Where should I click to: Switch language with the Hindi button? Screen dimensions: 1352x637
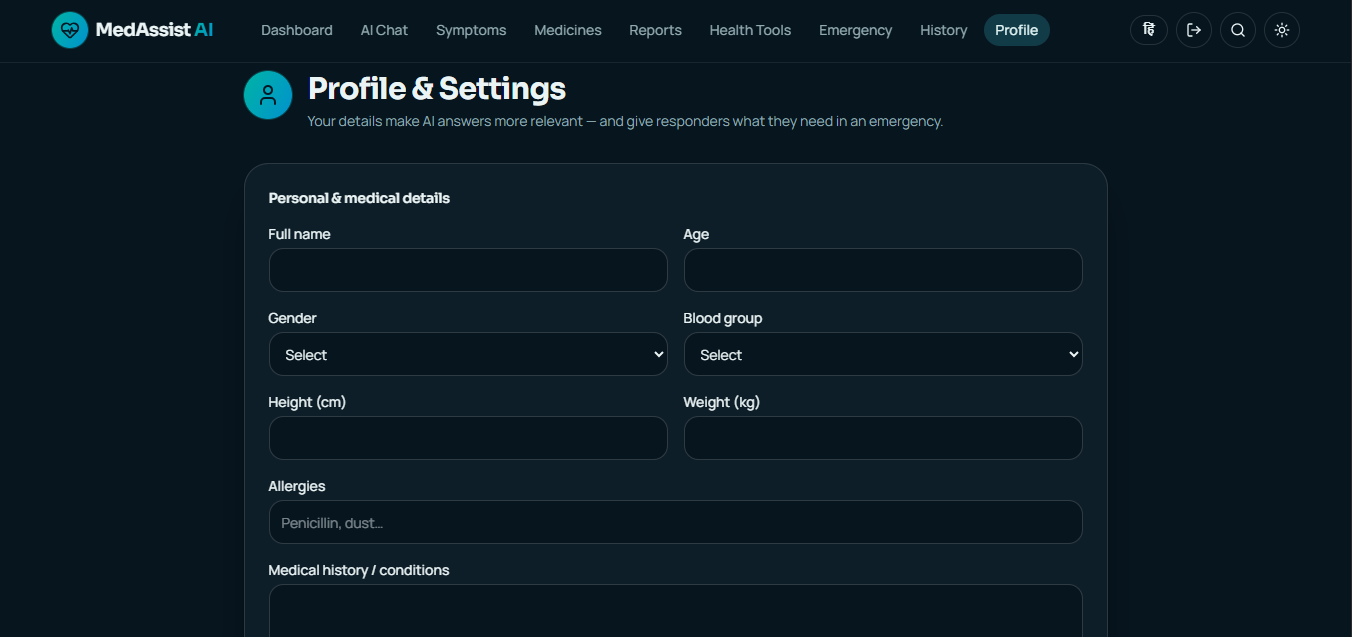point(1149,30)
